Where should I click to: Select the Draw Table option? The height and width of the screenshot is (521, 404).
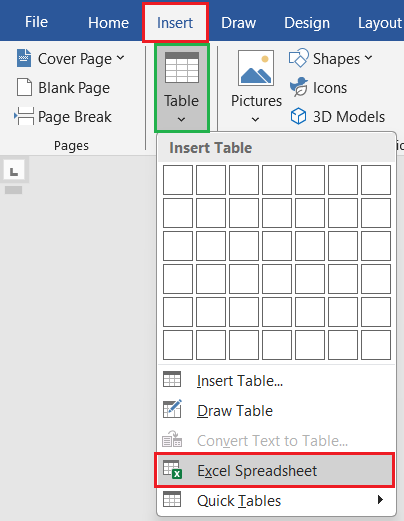point(276,411)
